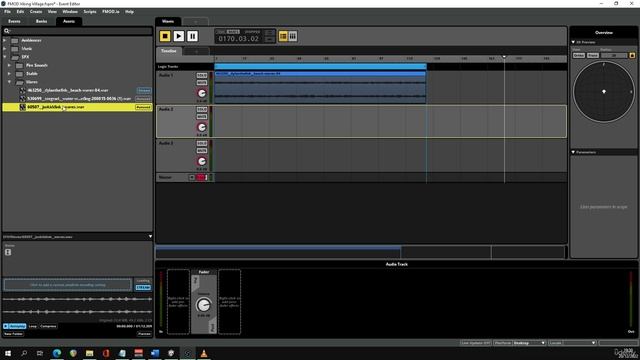Click the notes icon in asset details
640x360 pixels.
tap(8, 252)
